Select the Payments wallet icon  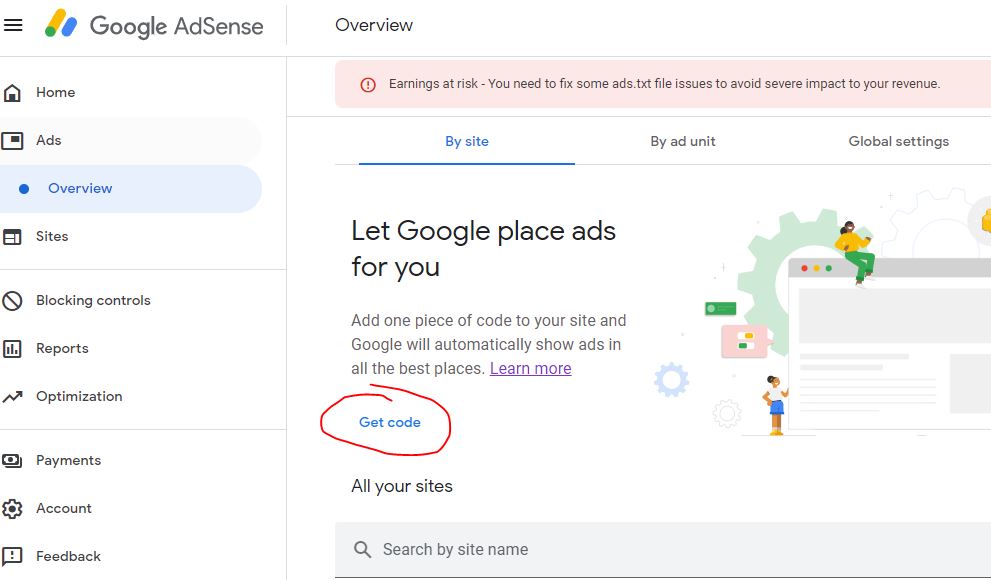[15, 460]
